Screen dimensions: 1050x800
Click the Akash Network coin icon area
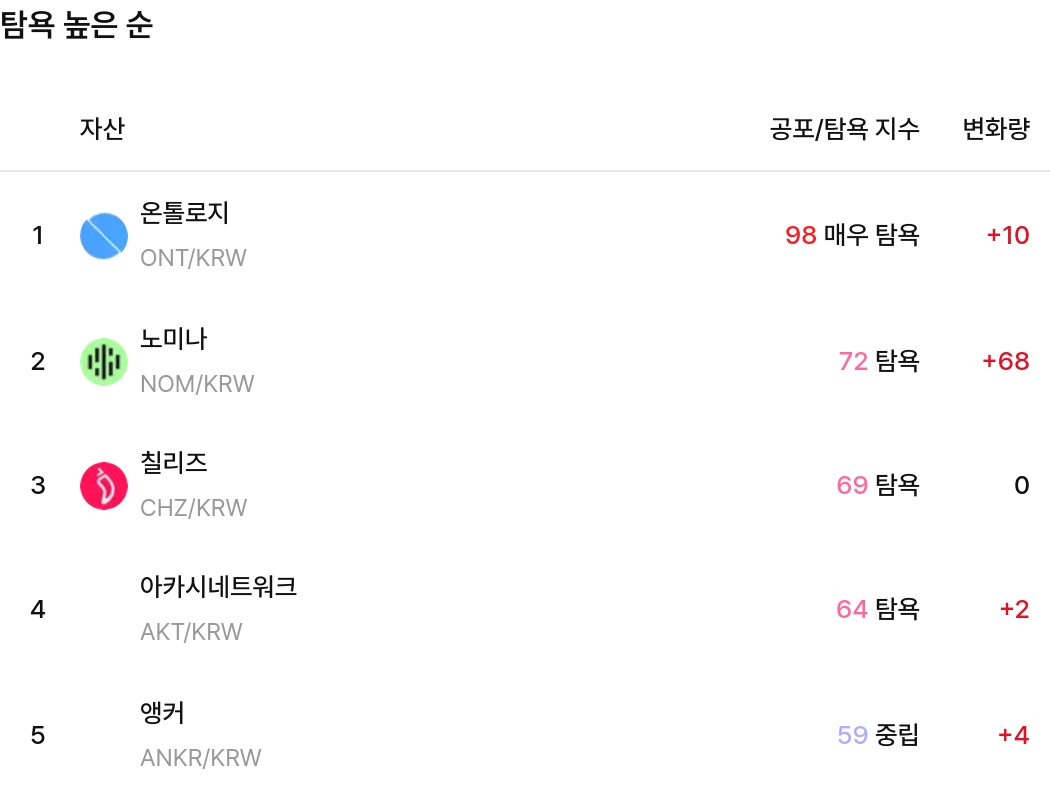coord(104,609)
